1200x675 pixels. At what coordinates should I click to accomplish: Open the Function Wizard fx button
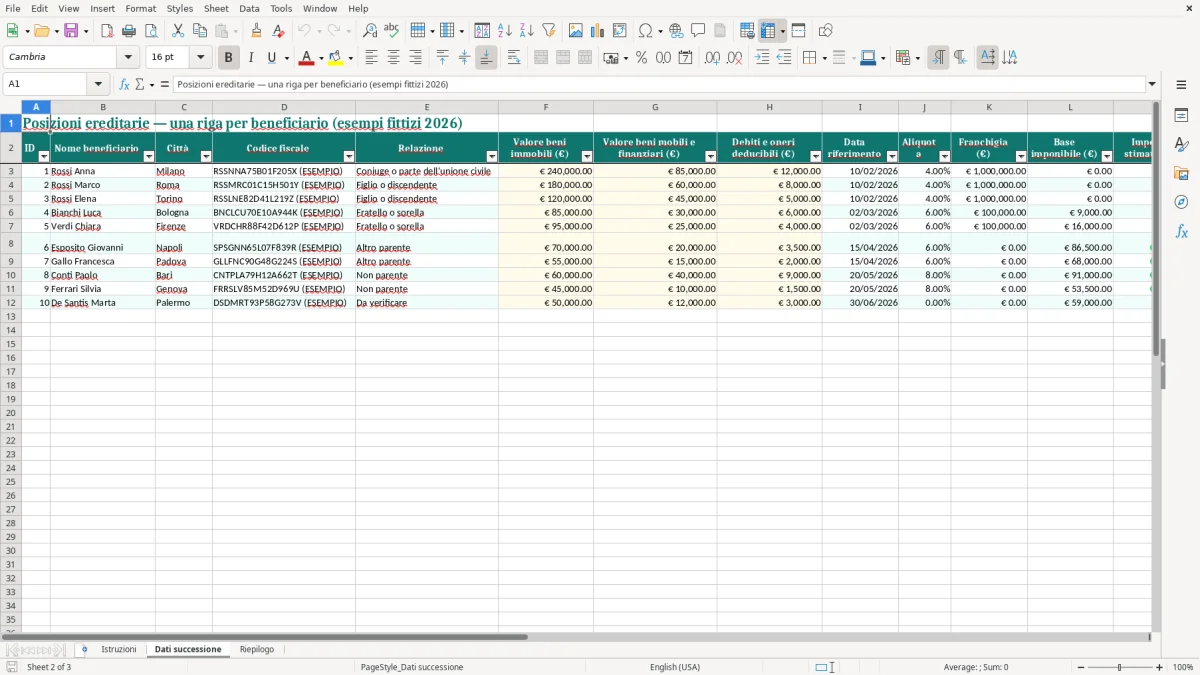[124, 84]
